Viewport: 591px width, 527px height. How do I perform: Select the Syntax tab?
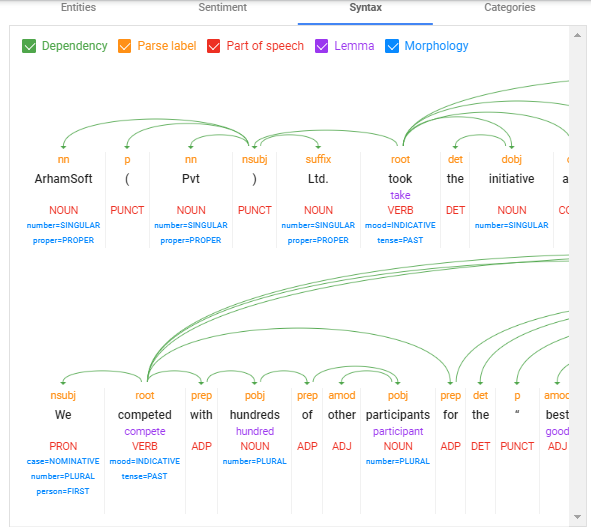click(365, 7)
